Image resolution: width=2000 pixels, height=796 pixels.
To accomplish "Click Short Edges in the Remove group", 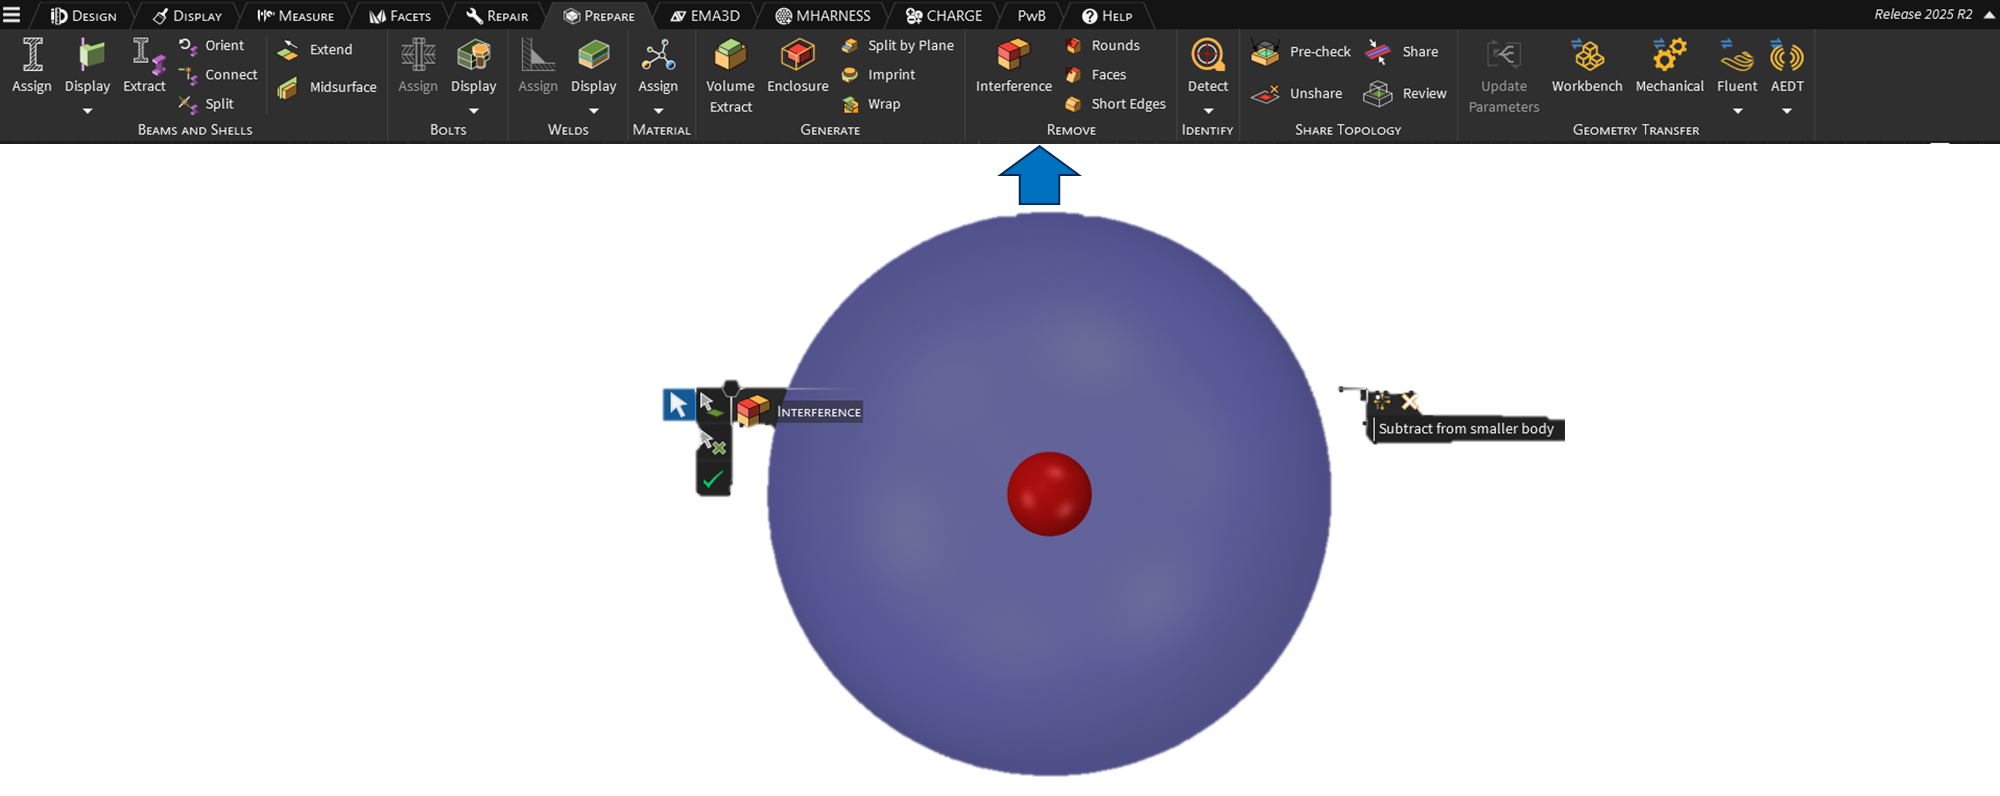I will pyautogui.click(x=1116, y=104).
